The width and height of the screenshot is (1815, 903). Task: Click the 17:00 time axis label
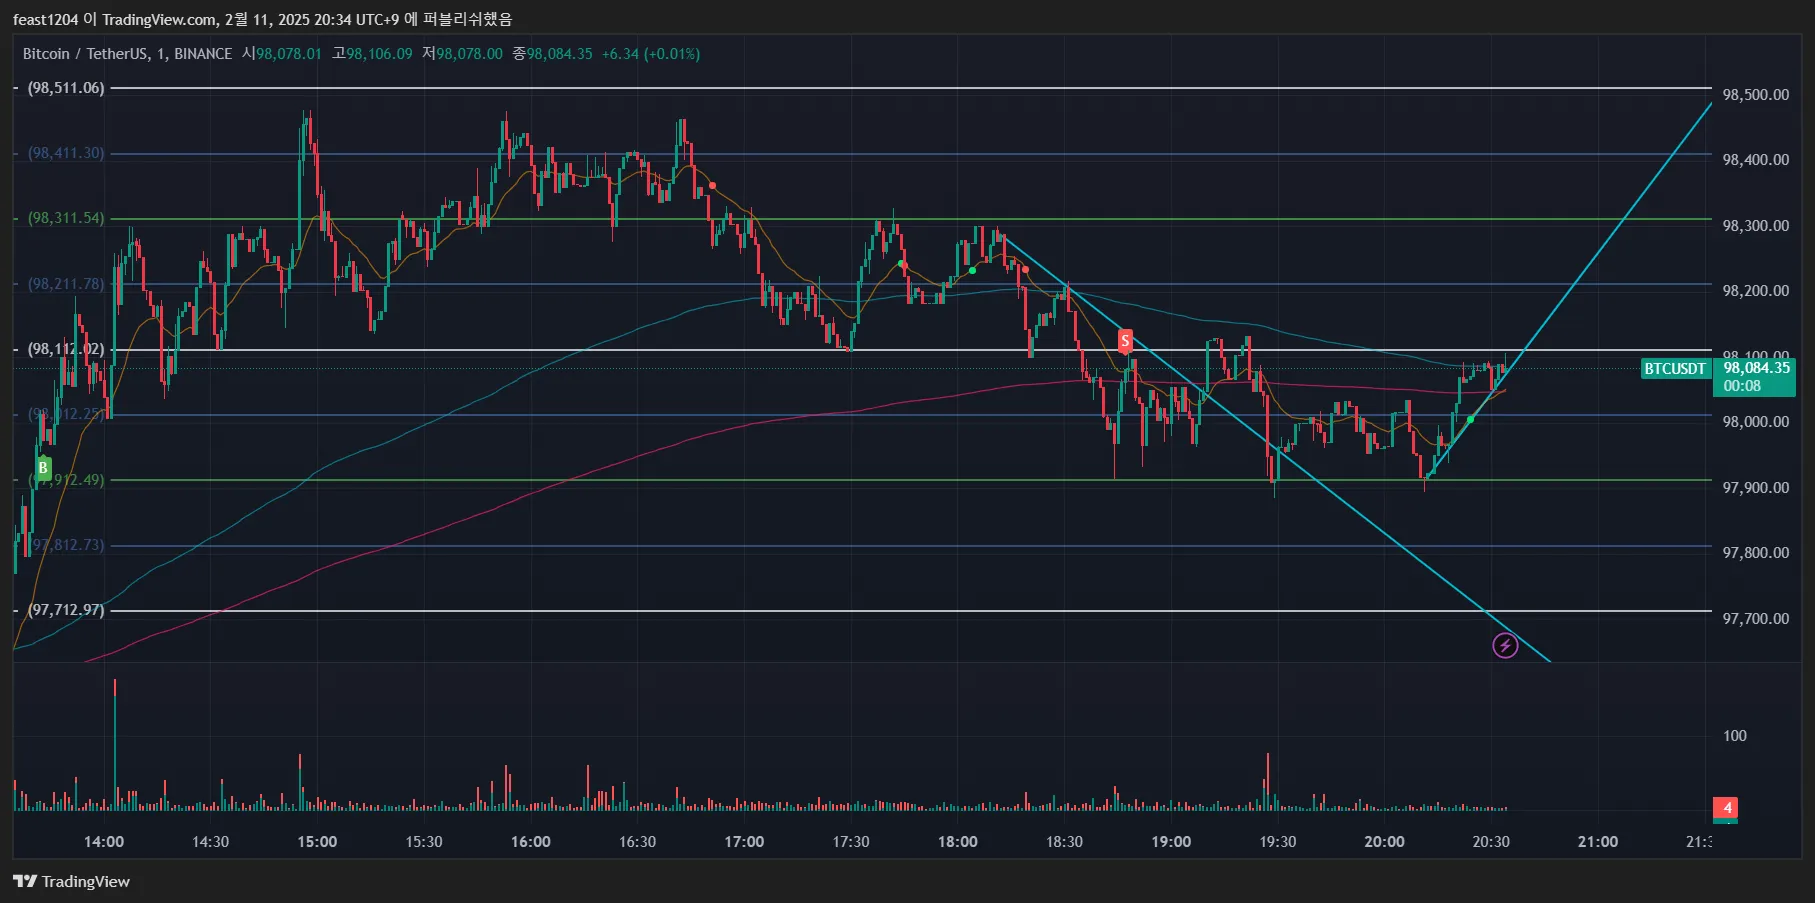[x=744, y=842]
